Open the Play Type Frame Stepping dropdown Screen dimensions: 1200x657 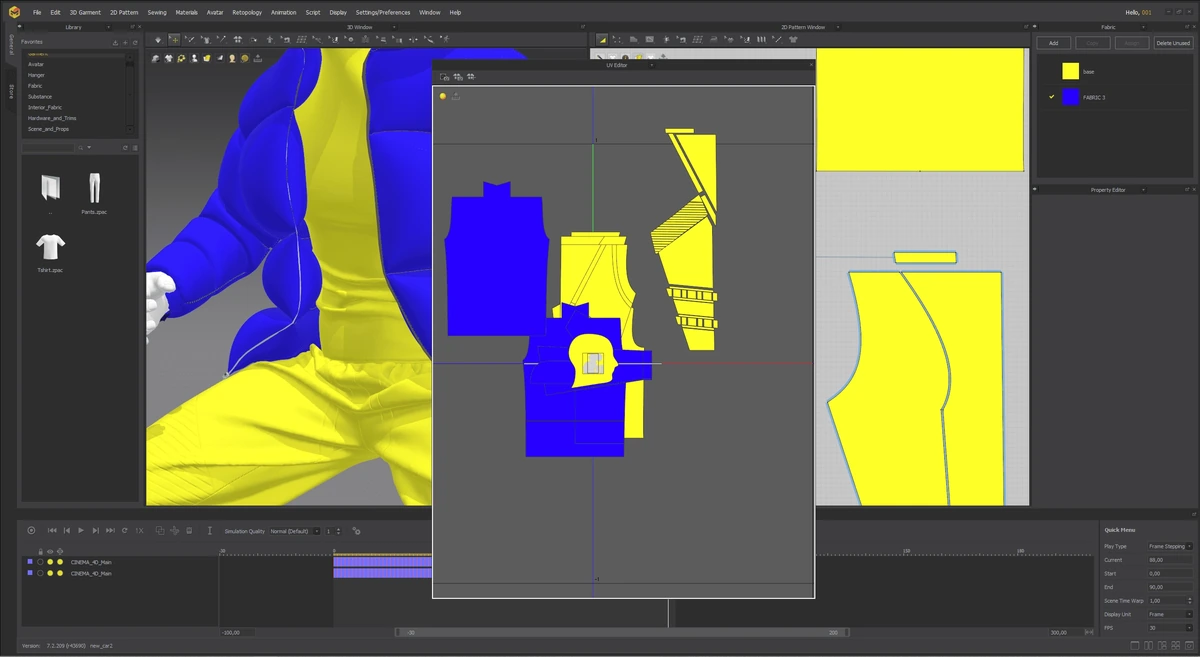[x=1170, y=547]
